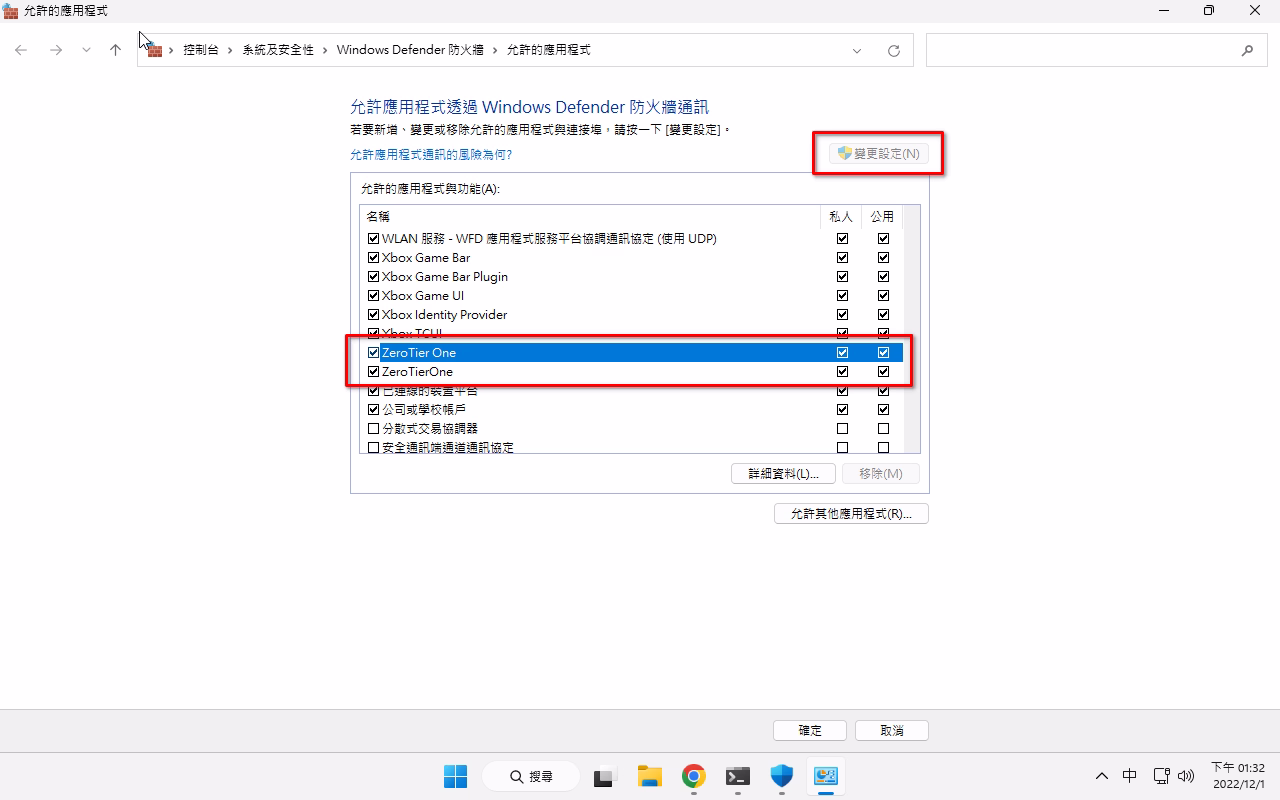
Task: Refresh the current page
Action: [894, 51]
